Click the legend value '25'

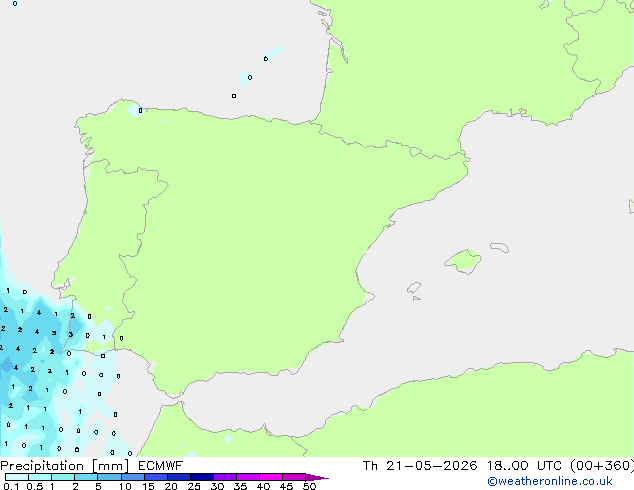click(x=194, y=486)
